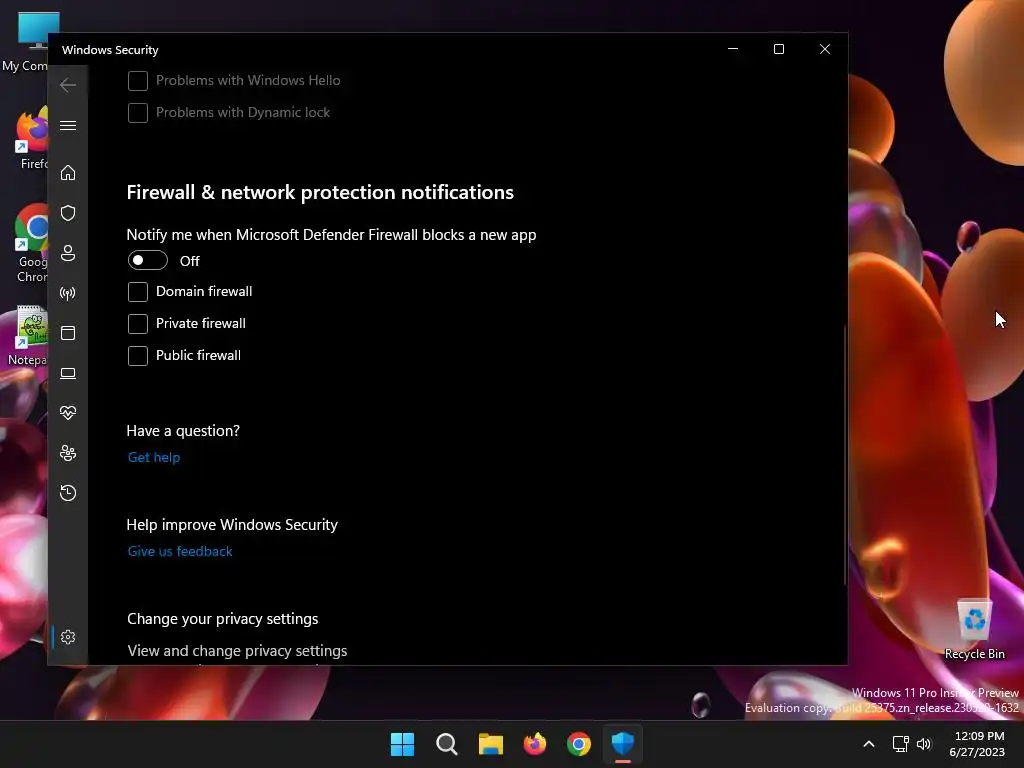This screenshot has width=1024, height=768.
Task: Open Family options icon
Action: point(68,453)
